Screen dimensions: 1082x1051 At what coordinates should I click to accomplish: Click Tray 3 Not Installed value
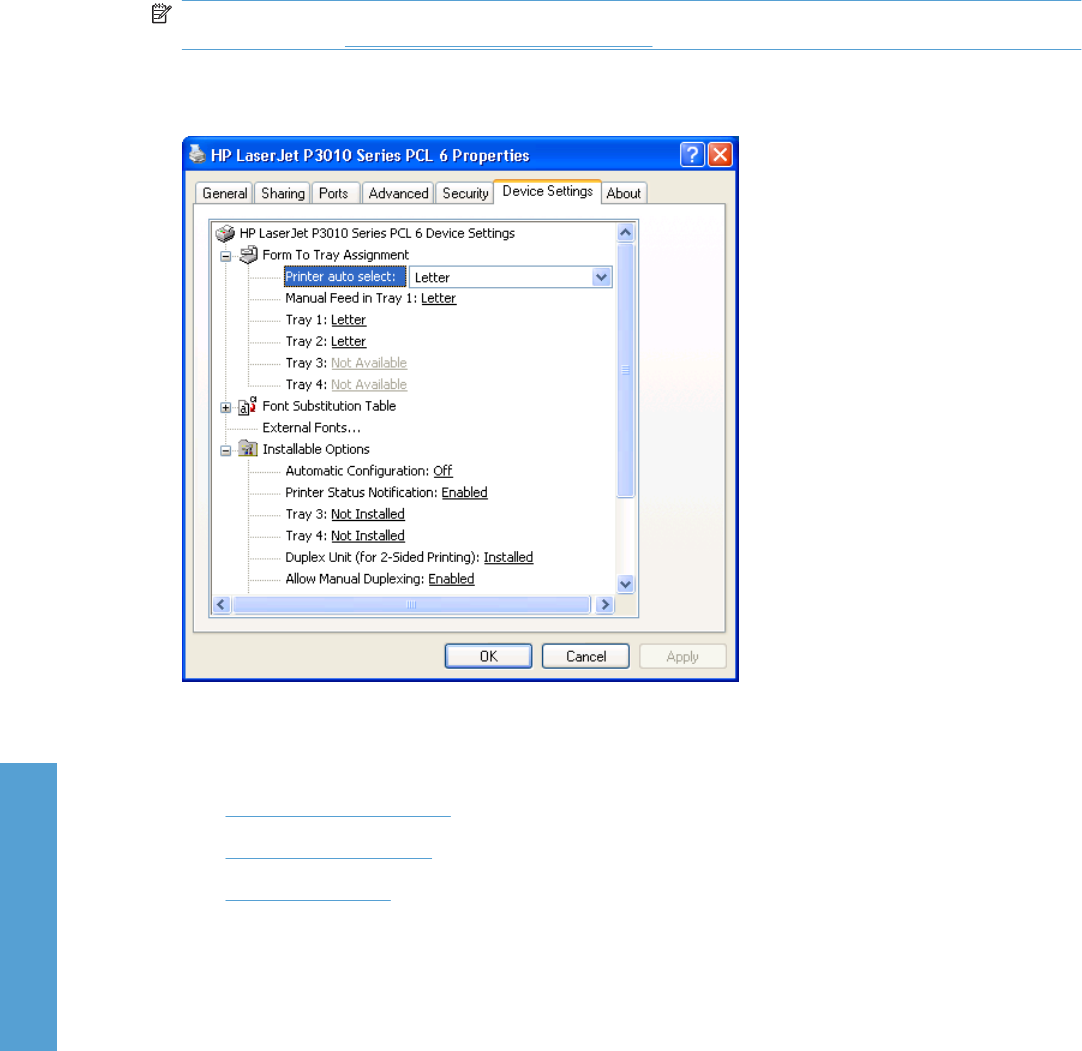point(368,514)
